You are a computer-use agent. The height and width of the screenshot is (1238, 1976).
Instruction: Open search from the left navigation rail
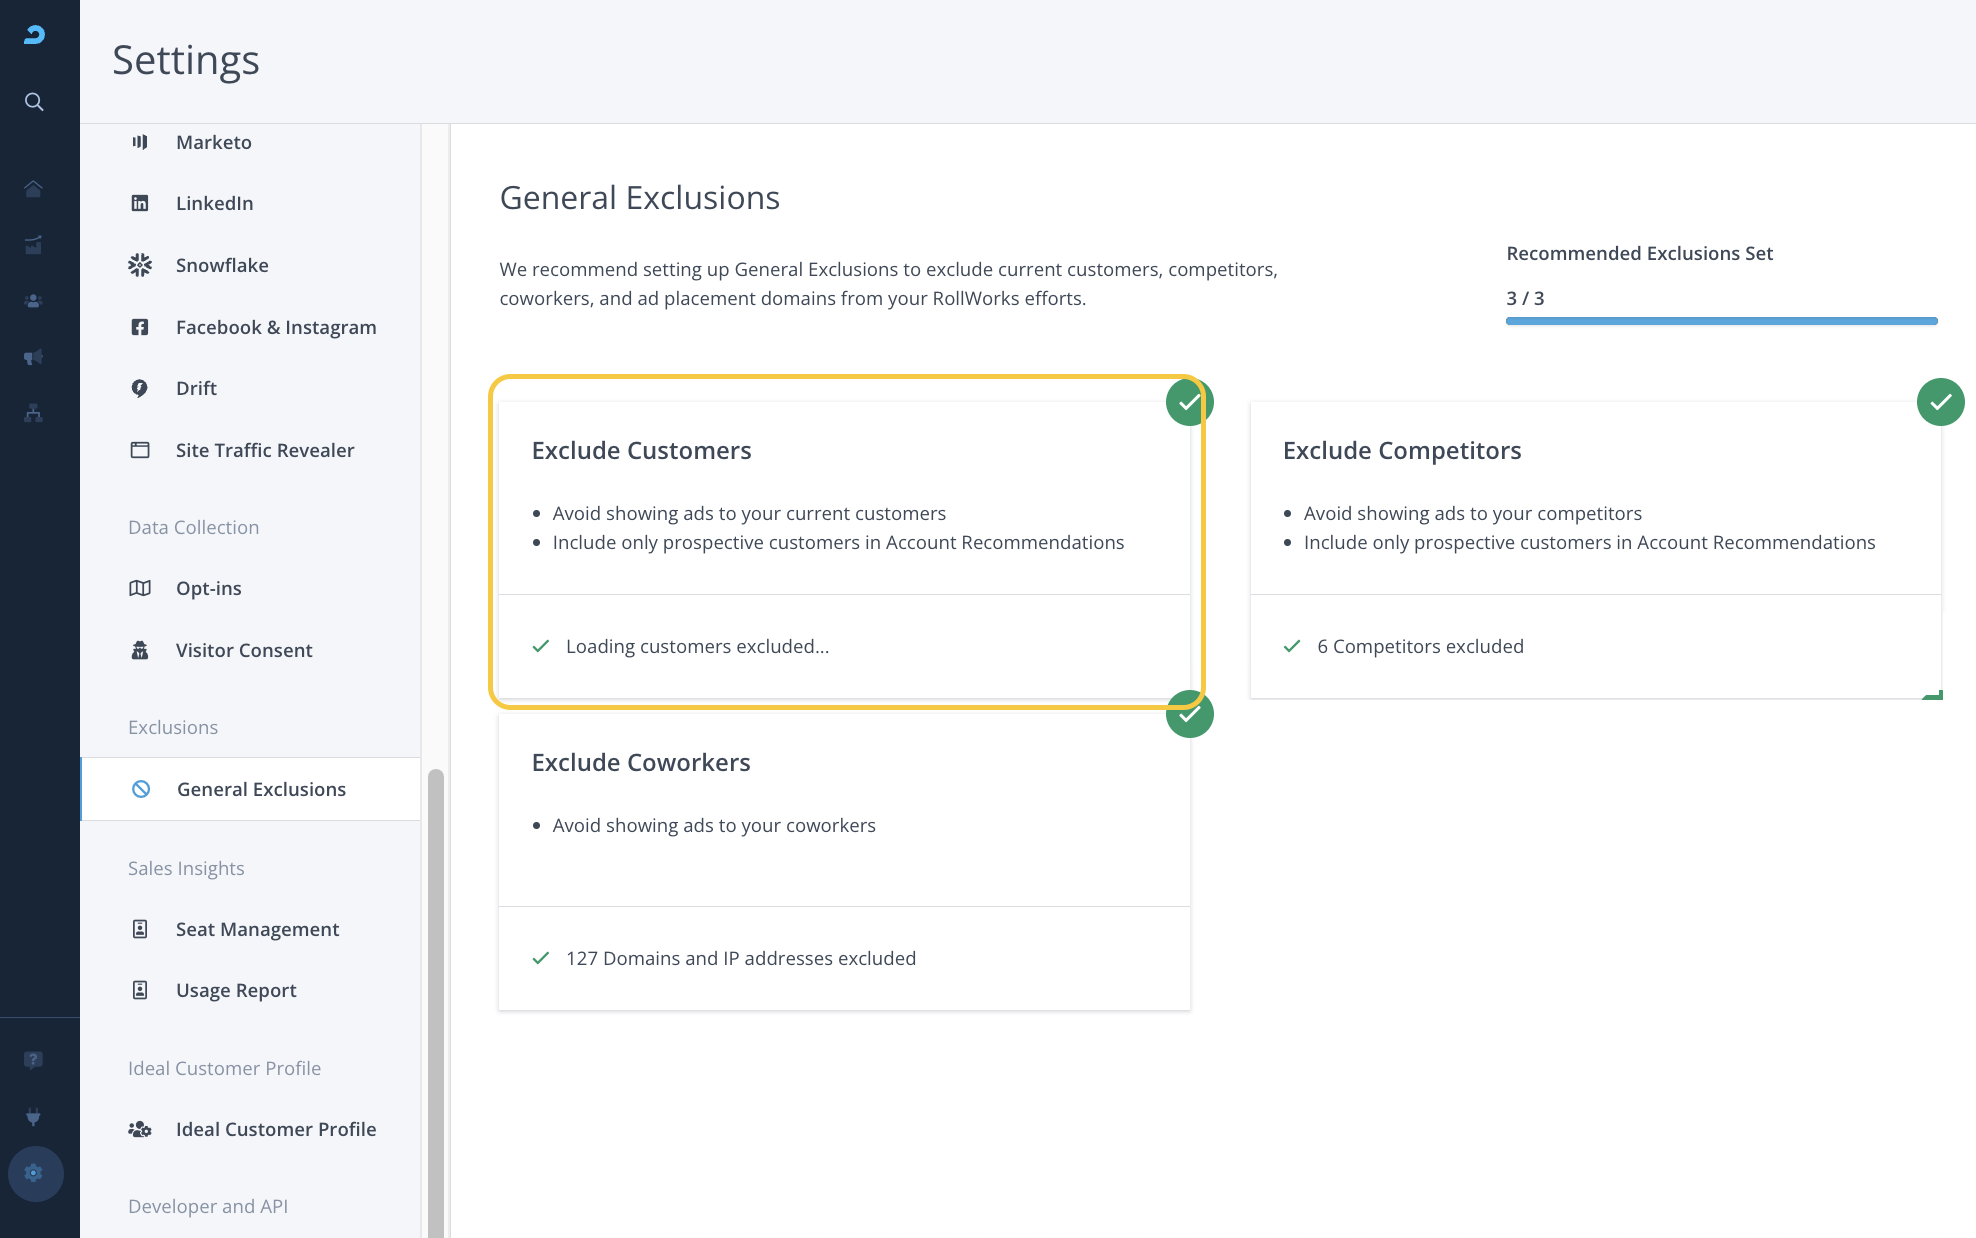[34, 102]
